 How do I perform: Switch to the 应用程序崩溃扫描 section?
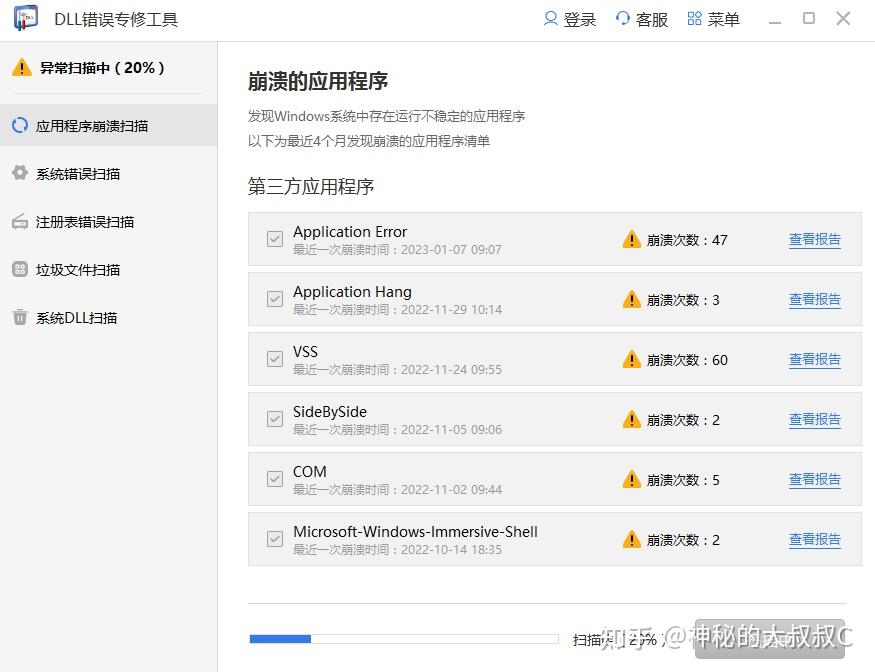pos(95,125)
